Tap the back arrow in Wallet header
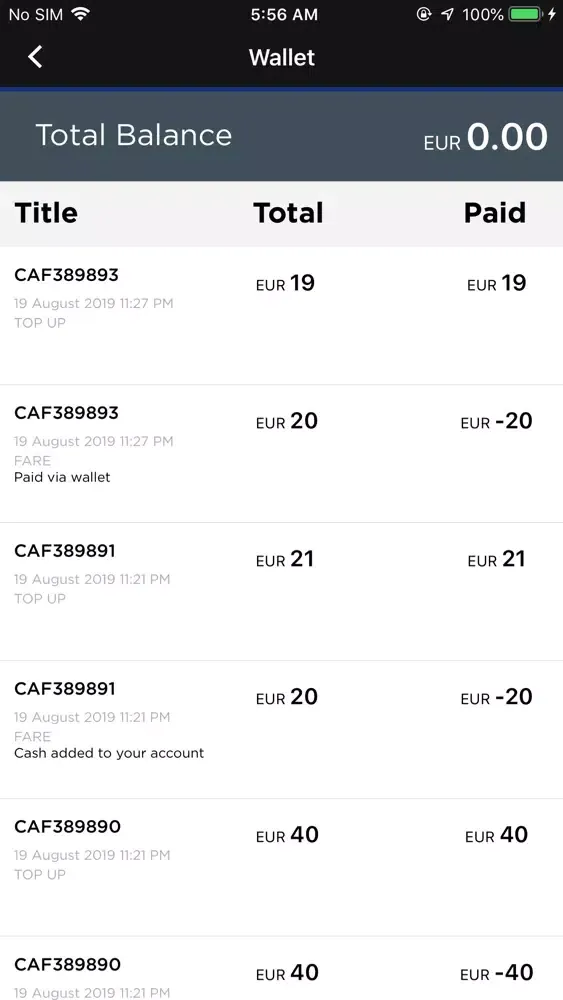 coord(35,57)
